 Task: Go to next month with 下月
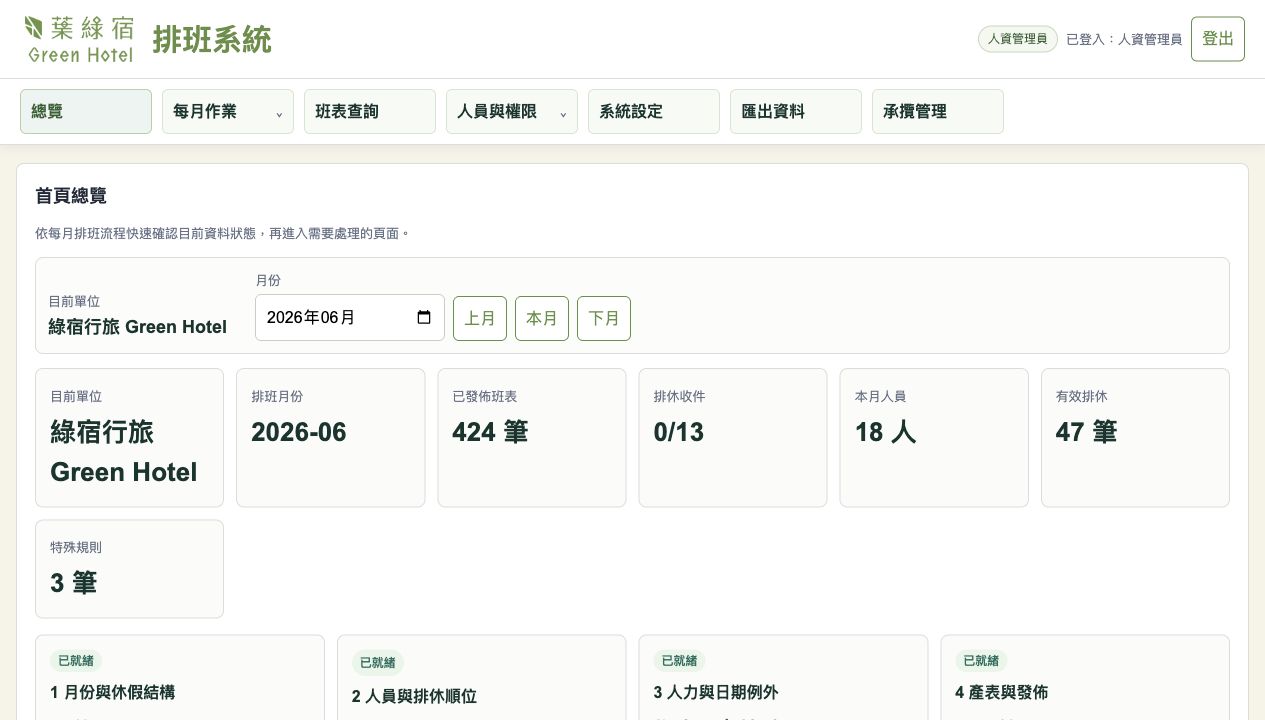click(604, 318)
